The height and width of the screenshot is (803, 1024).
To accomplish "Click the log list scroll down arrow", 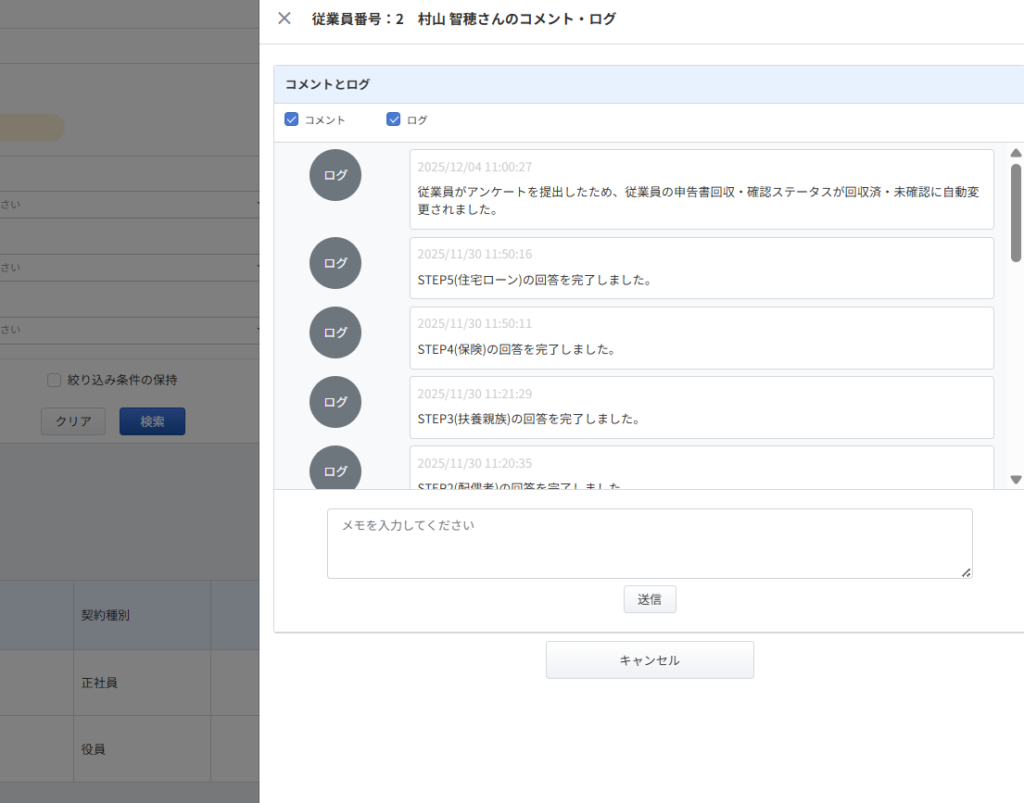I will pos(1016,479).
